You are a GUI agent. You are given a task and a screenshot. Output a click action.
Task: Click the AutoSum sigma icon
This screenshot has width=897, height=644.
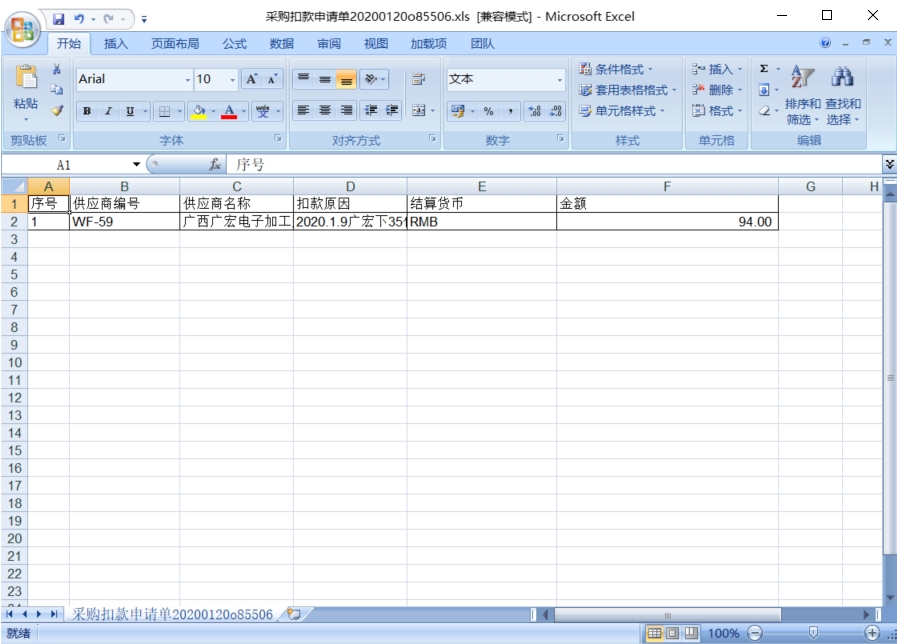point(765,70)
